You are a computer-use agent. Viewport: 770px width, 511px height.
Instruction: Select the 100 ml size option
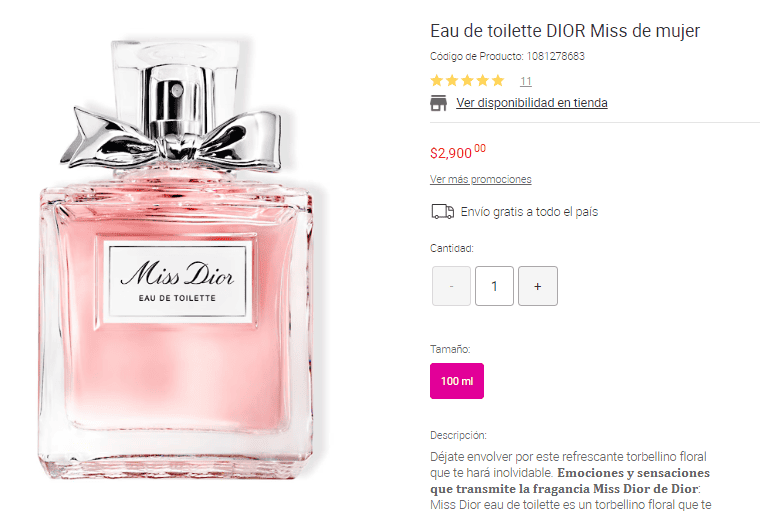pos(457,381)
